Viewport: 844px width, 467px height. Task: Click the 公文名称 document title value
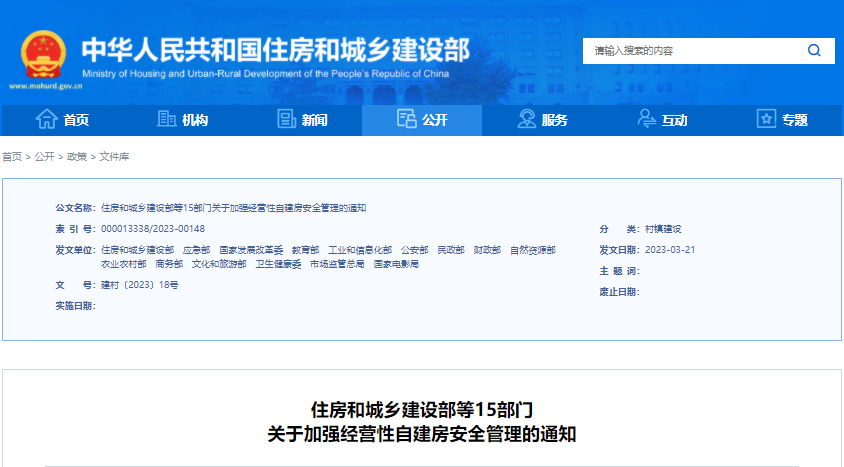point(234,208)
